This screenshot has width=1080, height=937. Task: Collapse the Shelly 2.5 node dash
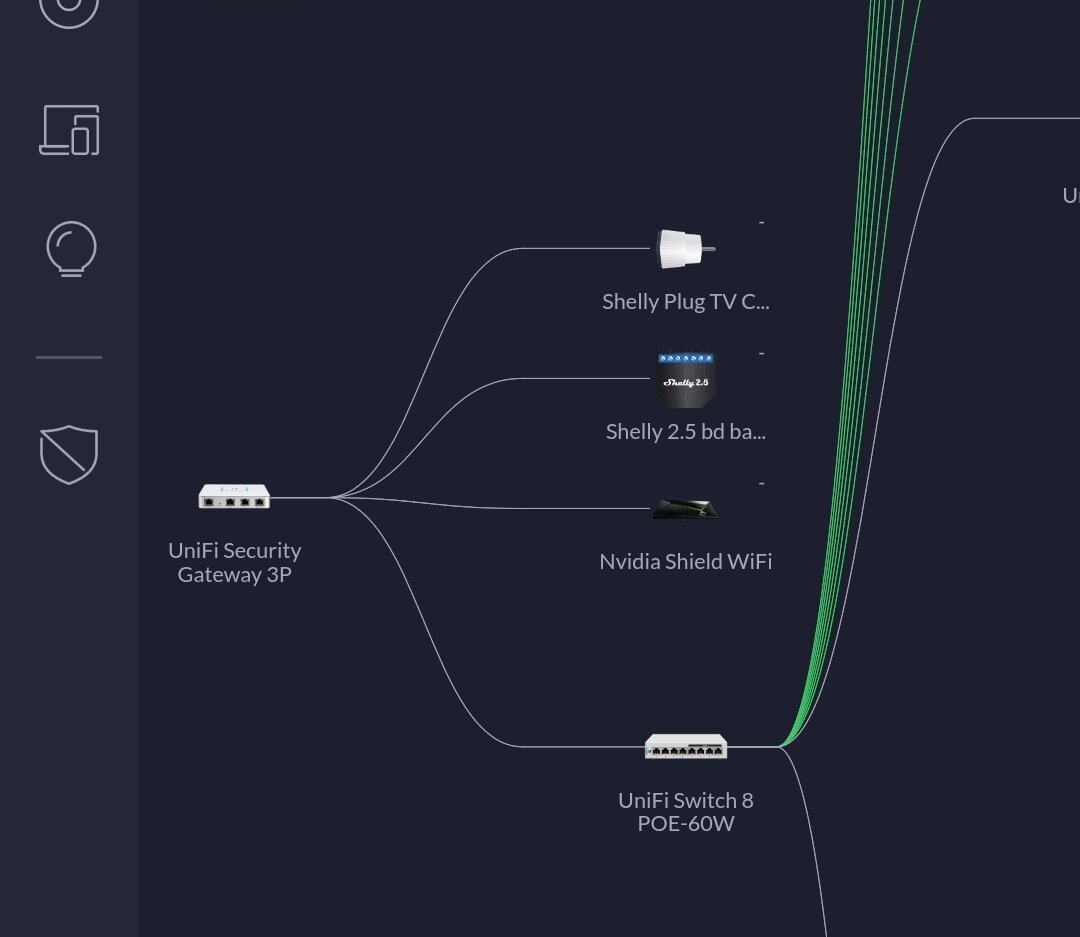(x=761, y=353)
